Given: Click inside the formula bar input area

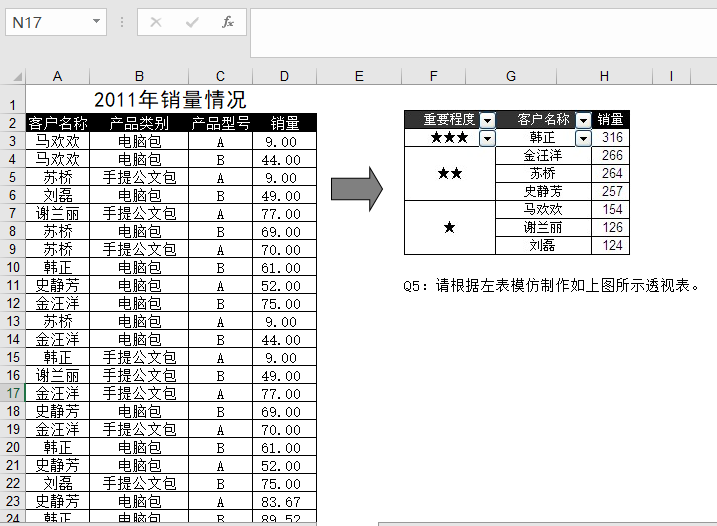Looking at the screenshot, I should coord(483,33).
